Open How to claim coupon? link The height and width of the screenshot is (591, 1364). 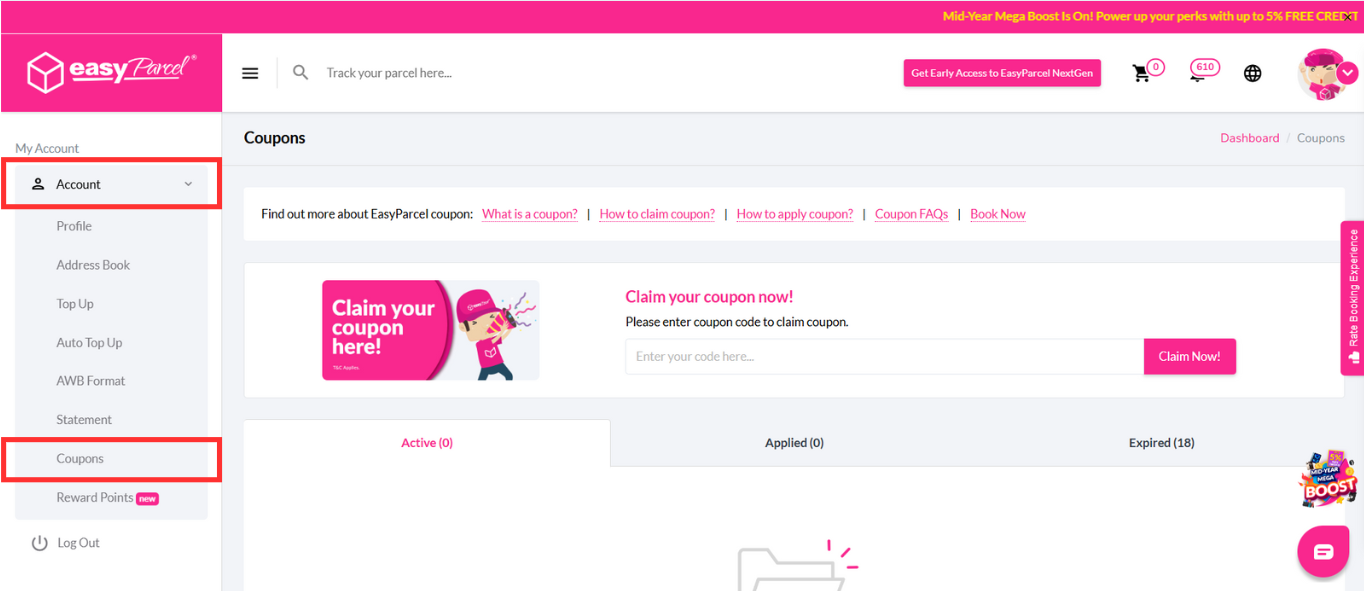point(657,214)
